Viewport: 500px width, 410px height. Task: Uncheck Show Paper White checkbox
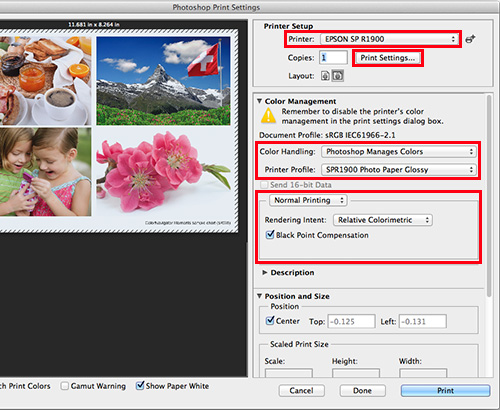point(140,386)
